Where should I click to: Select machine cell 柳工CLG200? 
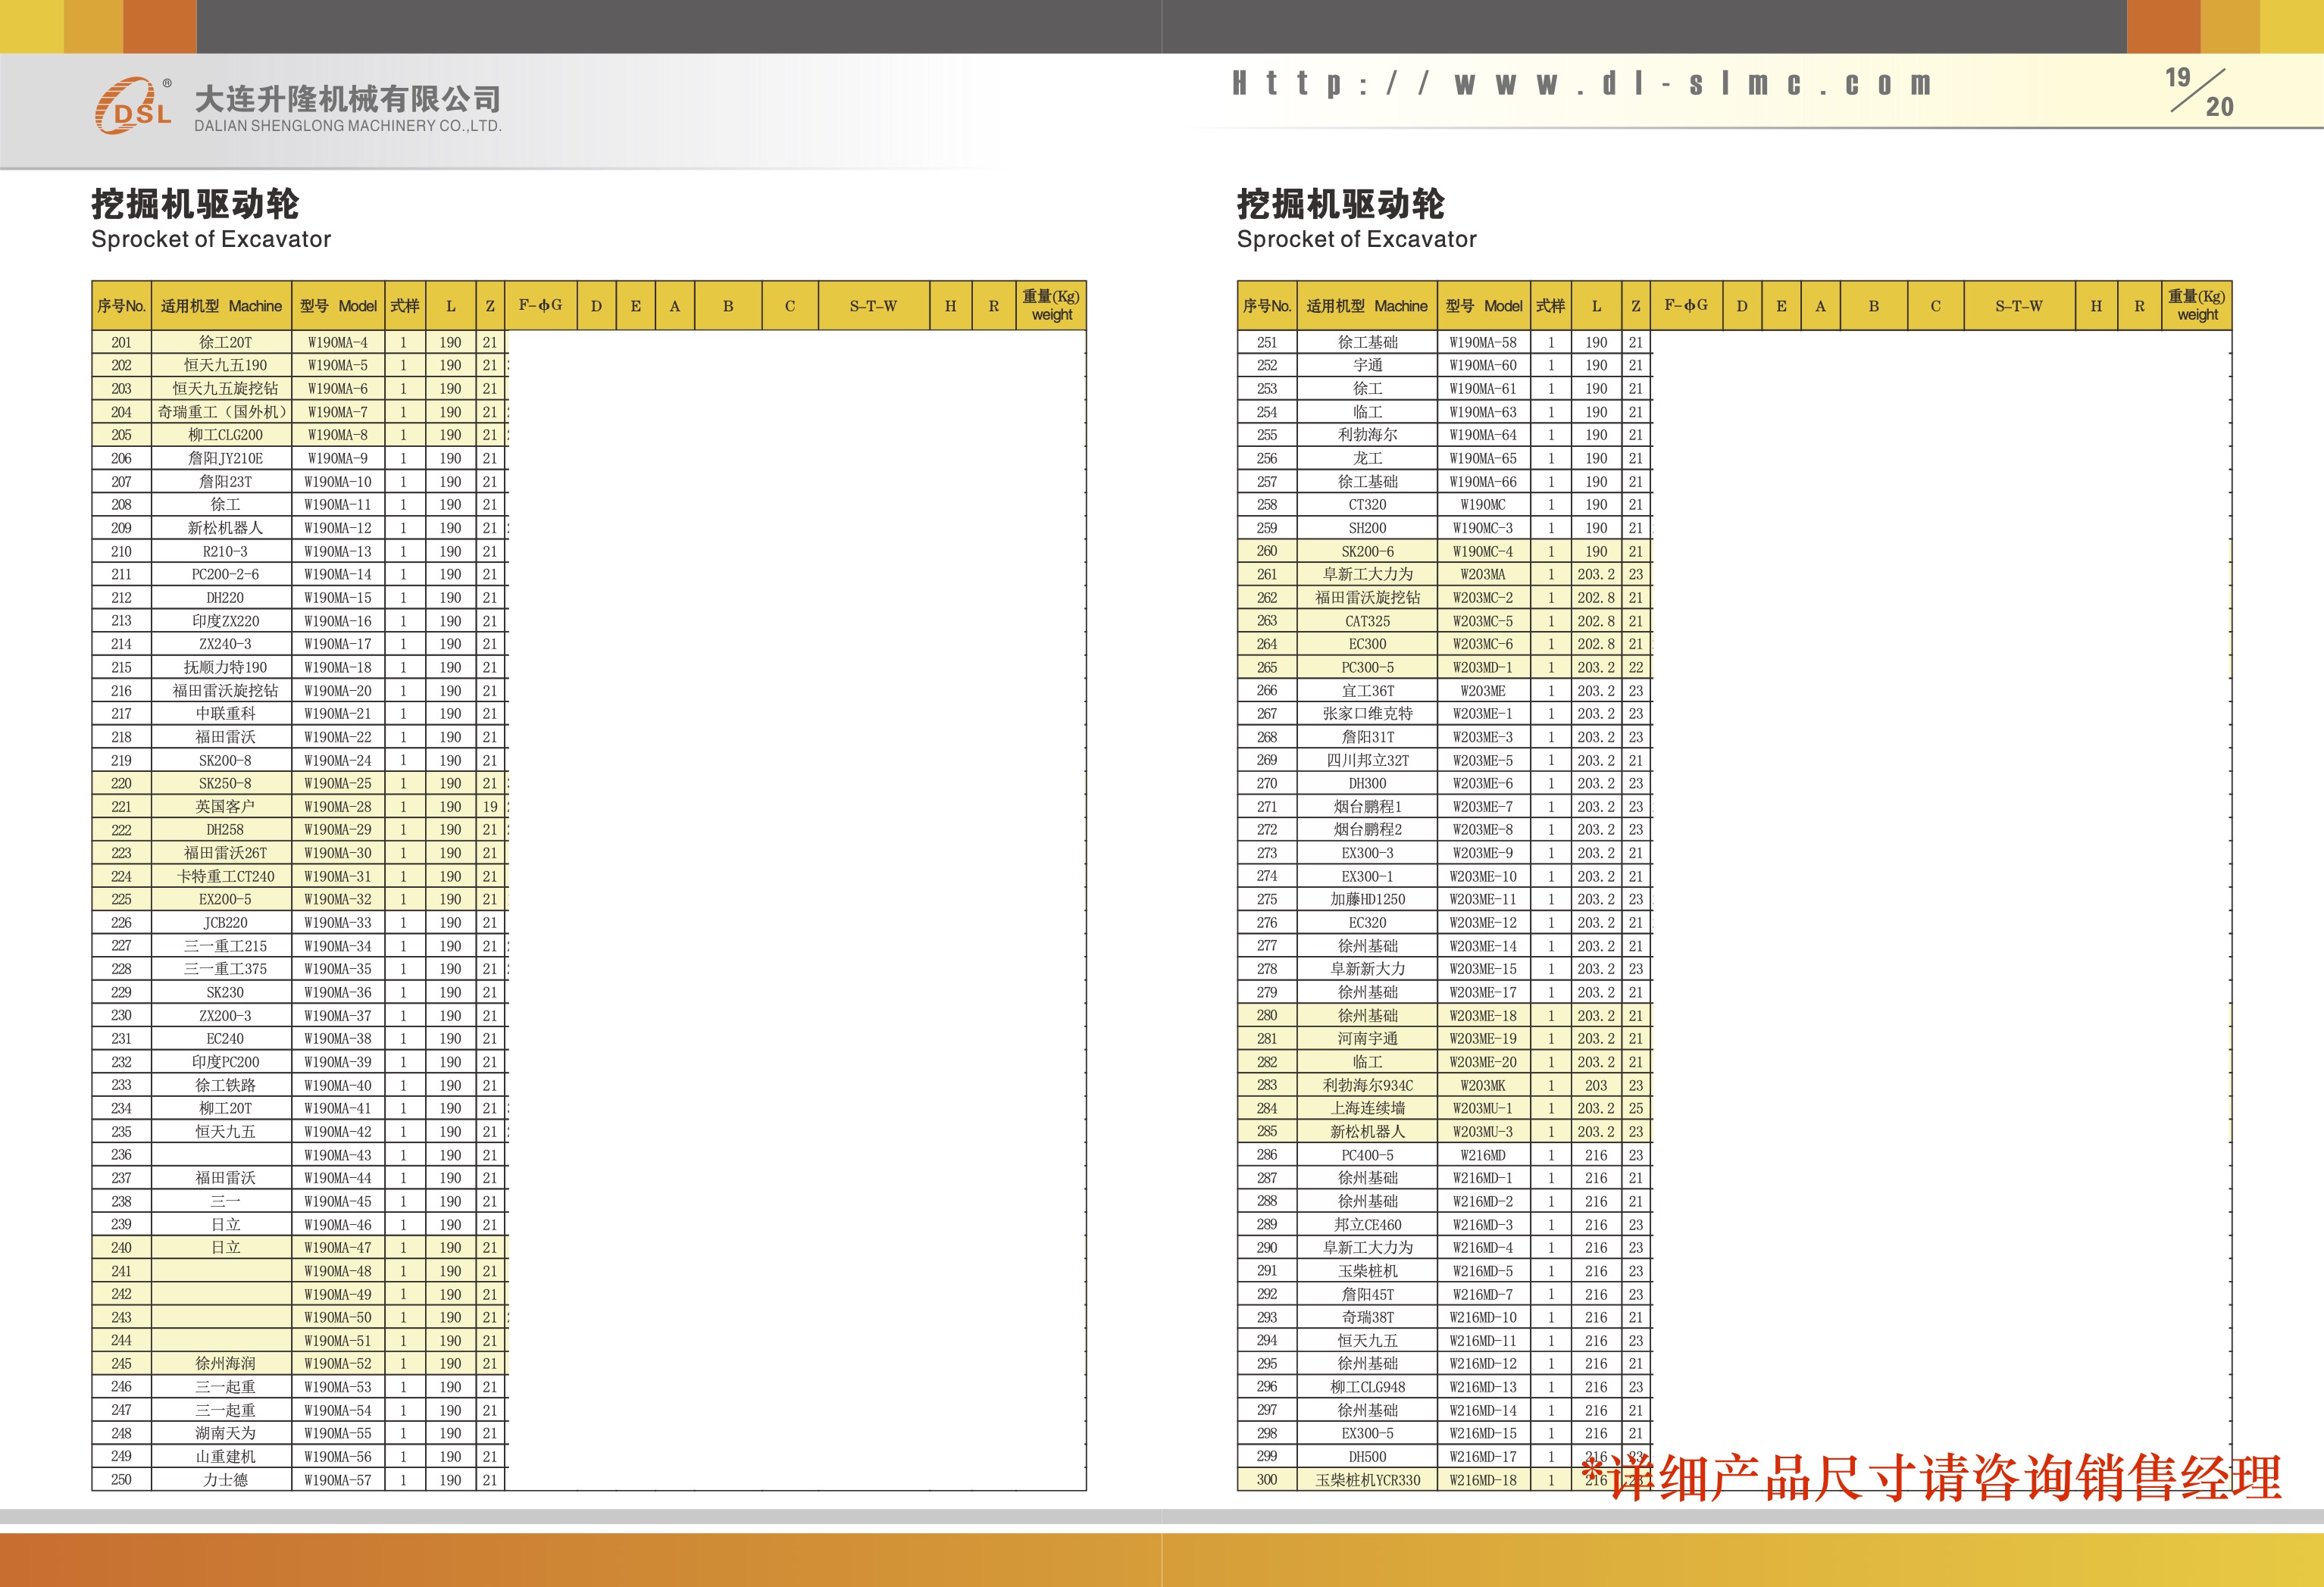[x=222, y=435]
